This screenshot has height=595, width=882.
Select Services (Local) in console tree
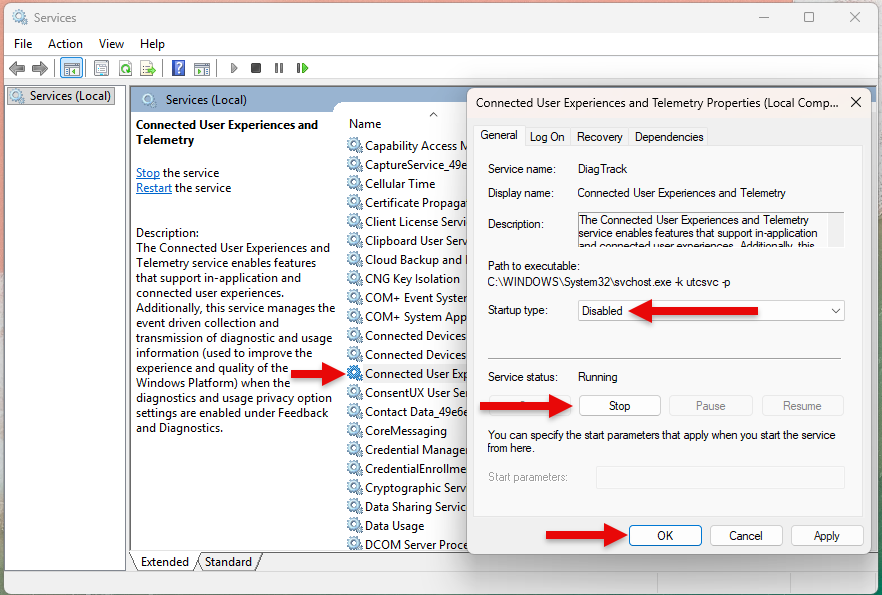(61, 96)
